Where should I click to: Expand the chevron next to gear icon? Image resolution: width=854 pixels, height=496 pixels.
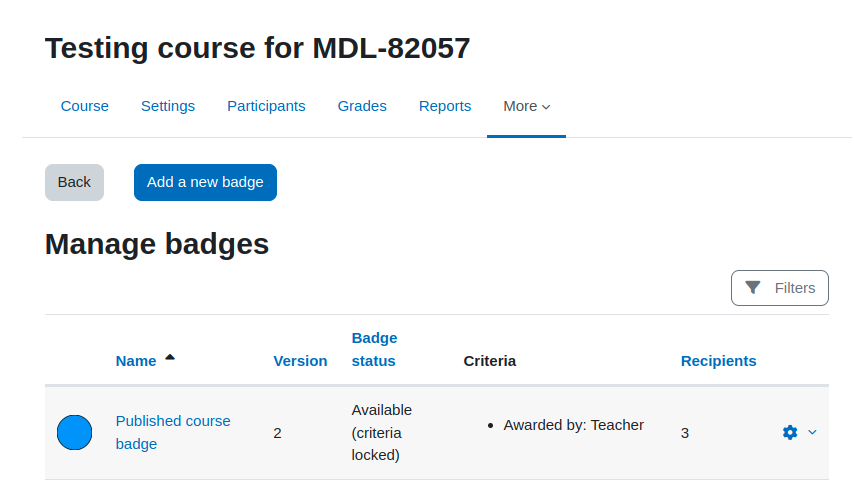(812, 432)
